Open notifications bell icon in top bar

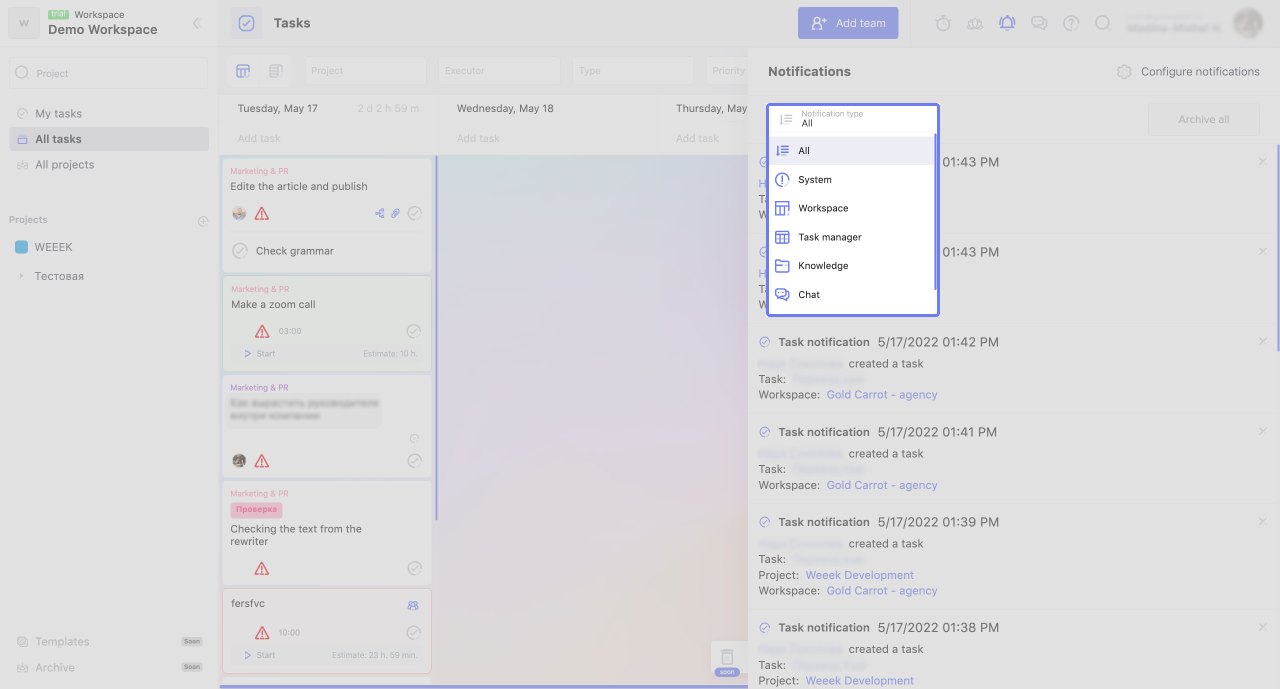point(1007,23)
